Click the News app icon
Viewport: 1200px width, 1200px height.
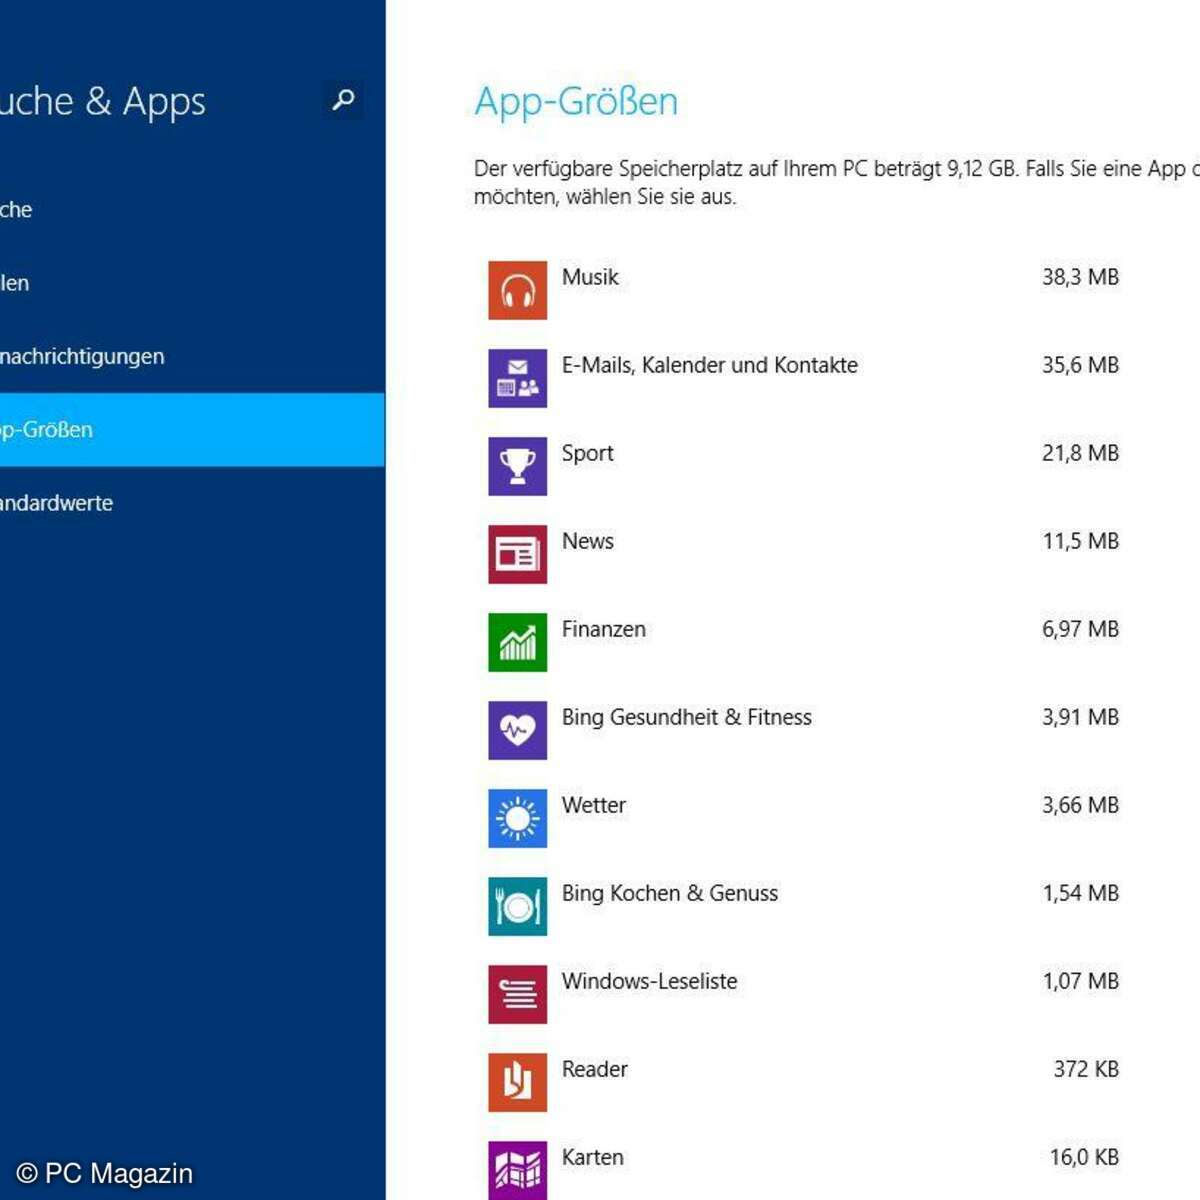[517, 554]
